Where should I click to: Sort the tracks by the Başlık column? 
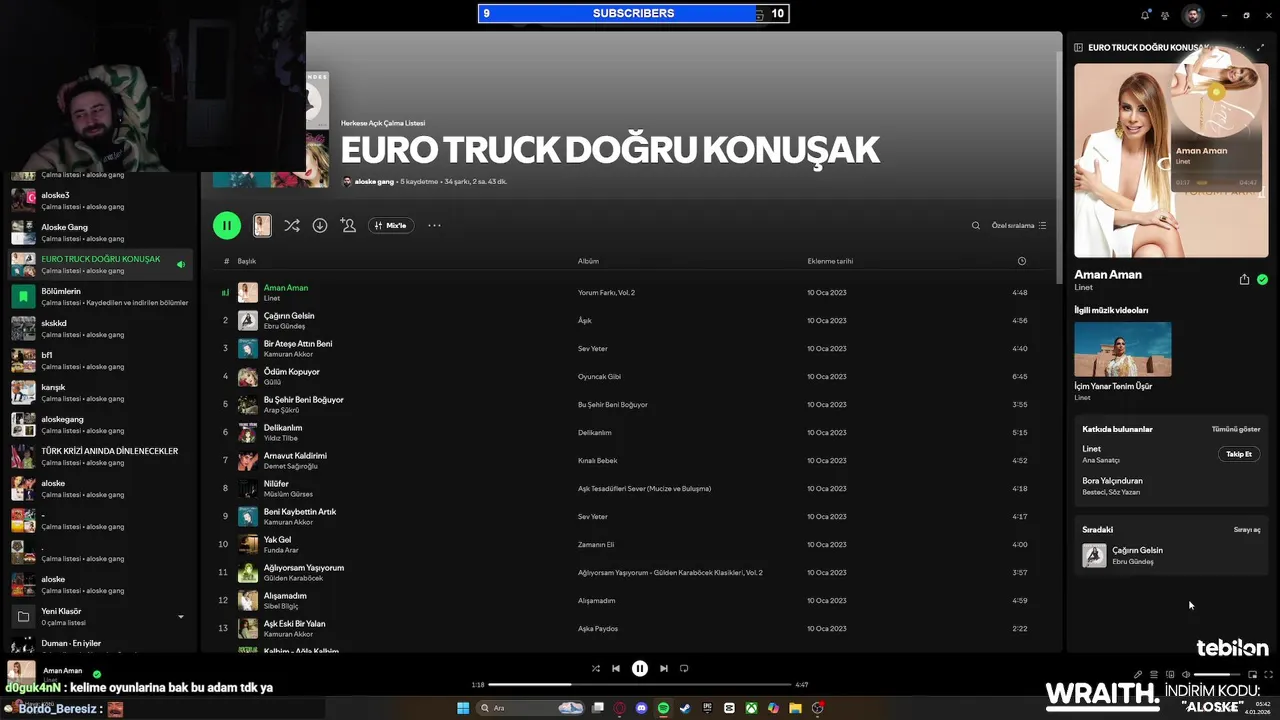(246, 261)
